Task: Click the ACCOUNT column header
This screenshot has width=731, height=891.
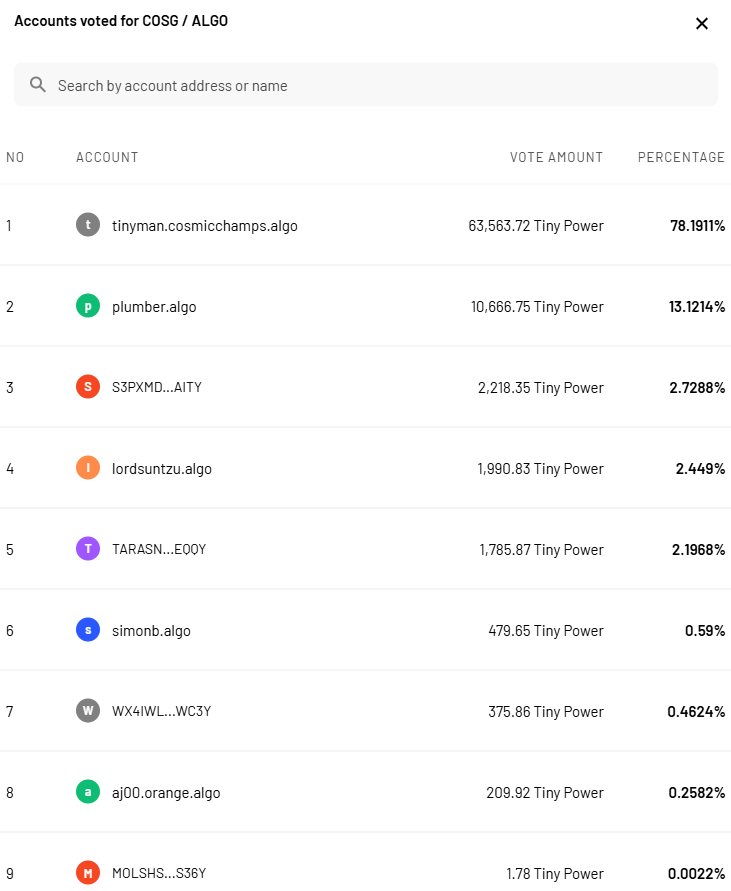Action: pos(107,157)
